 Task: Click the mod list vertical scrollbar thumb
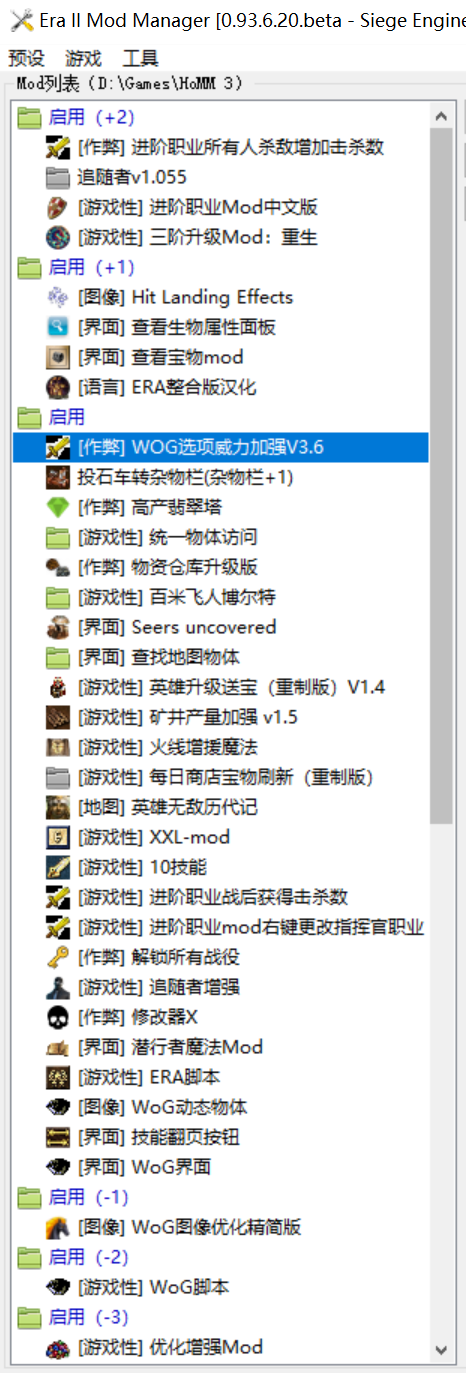click(441, 478)
